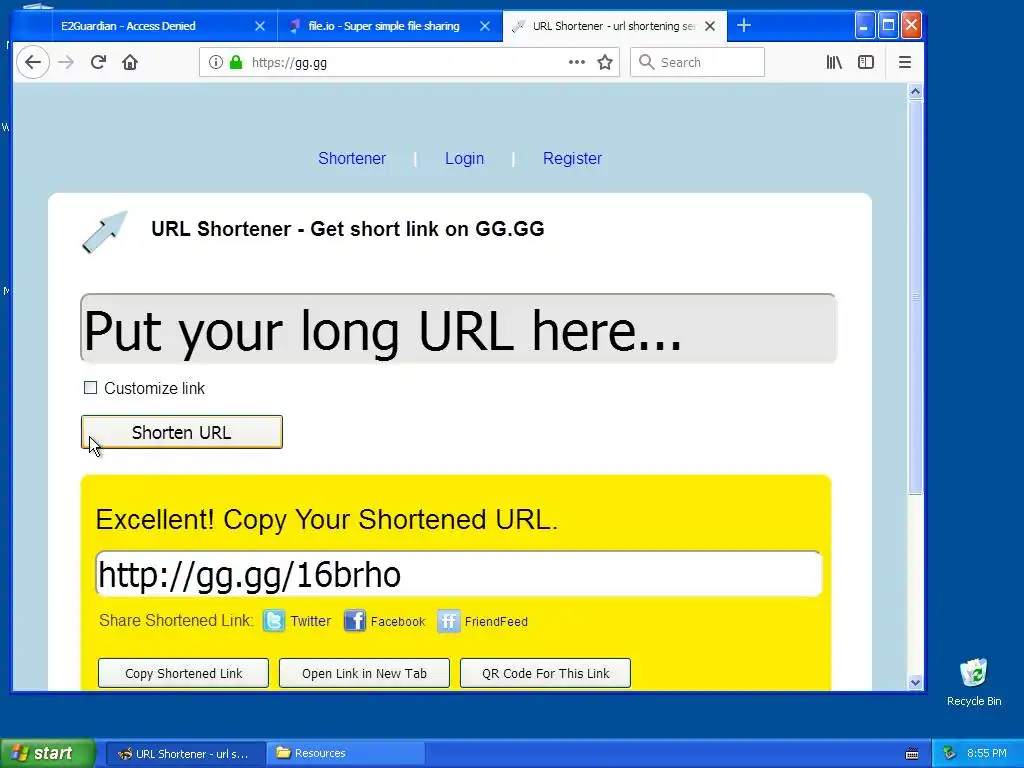Image resolution: width=1024 pixels, height=768 pixels.
Task: Bookmark this page with the star
Action: (605, 63)
